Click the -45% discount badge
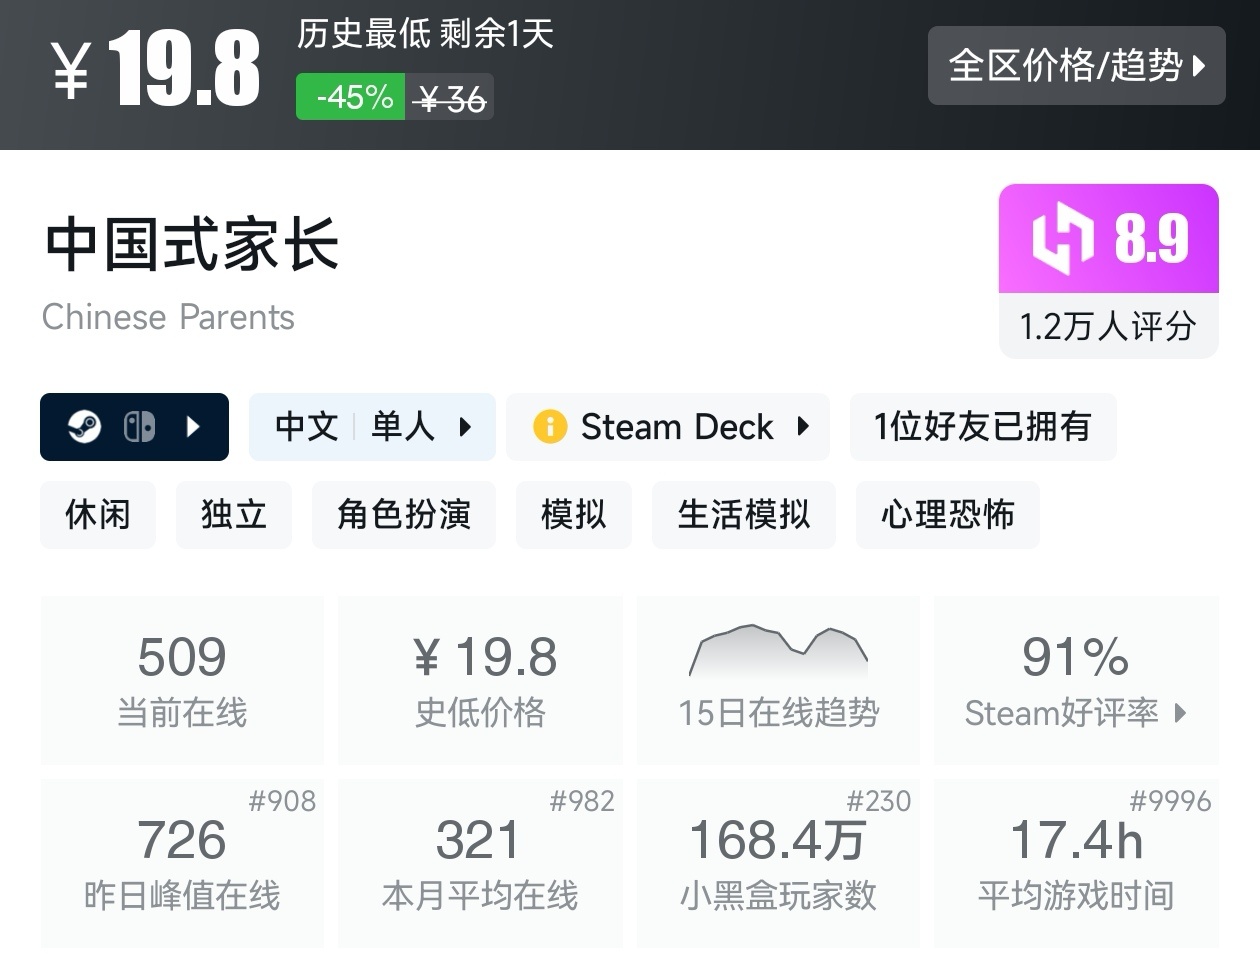 click(351, 97)
